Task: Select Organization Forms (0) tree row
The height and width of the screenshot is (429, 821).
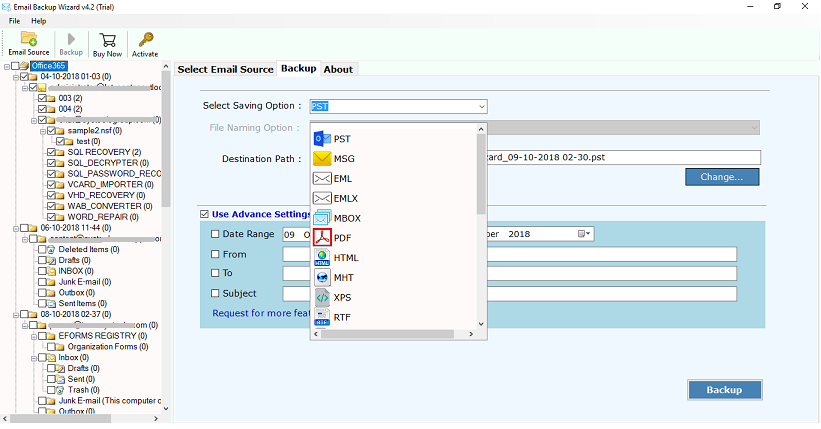Action: 108,347
